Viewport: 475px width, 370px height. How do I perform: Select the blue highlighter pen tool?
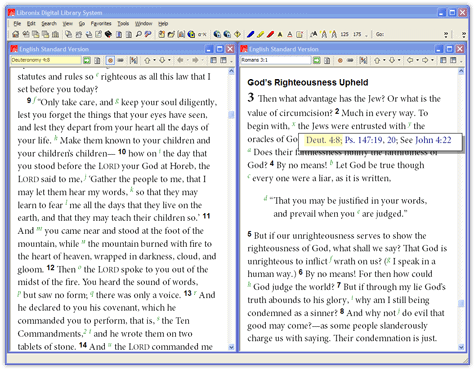pyautogui.click(x=251, y=34)
